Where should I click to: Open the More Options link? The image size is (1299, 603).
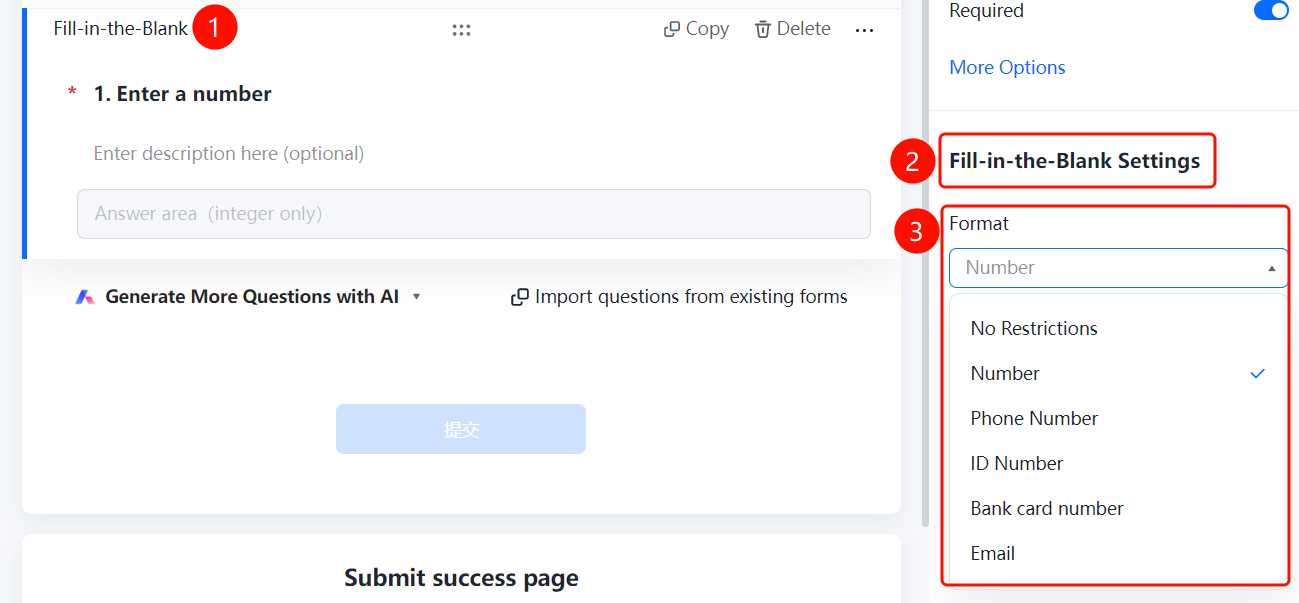click(x=1007, y=67)
